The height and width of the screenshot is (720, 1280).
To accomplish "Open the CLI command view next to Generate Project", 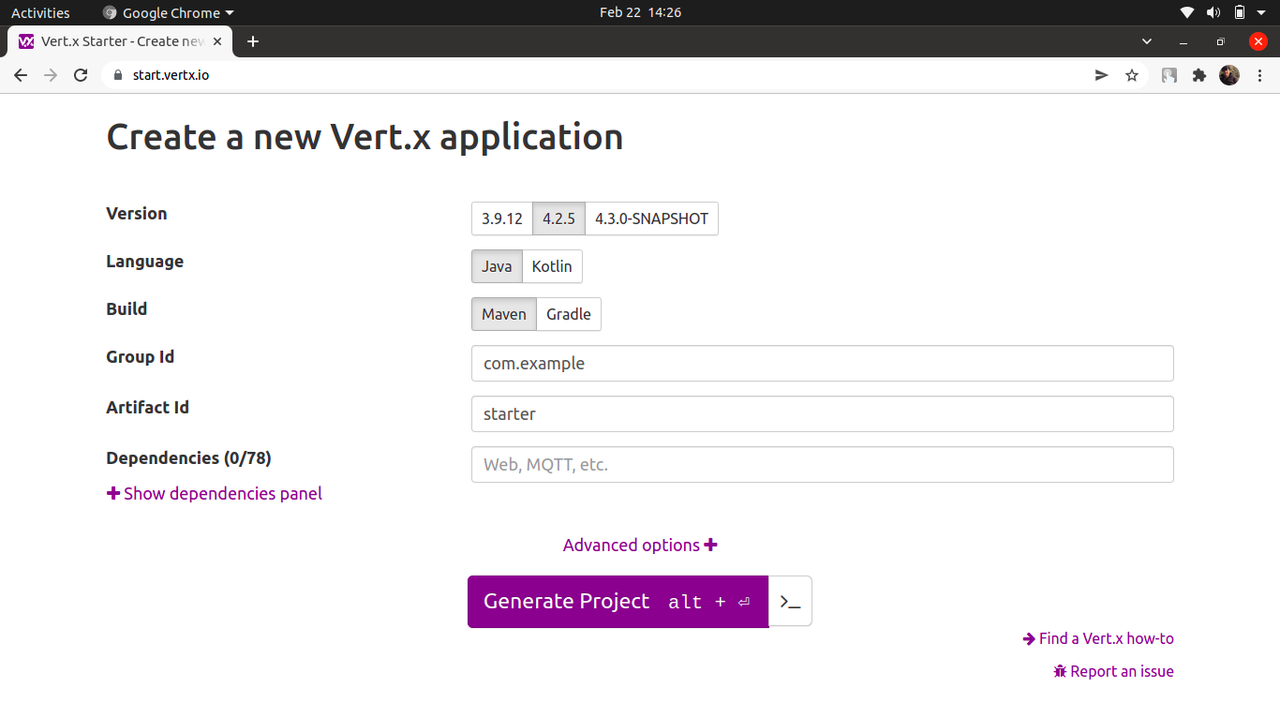I will tap(789, 601).
